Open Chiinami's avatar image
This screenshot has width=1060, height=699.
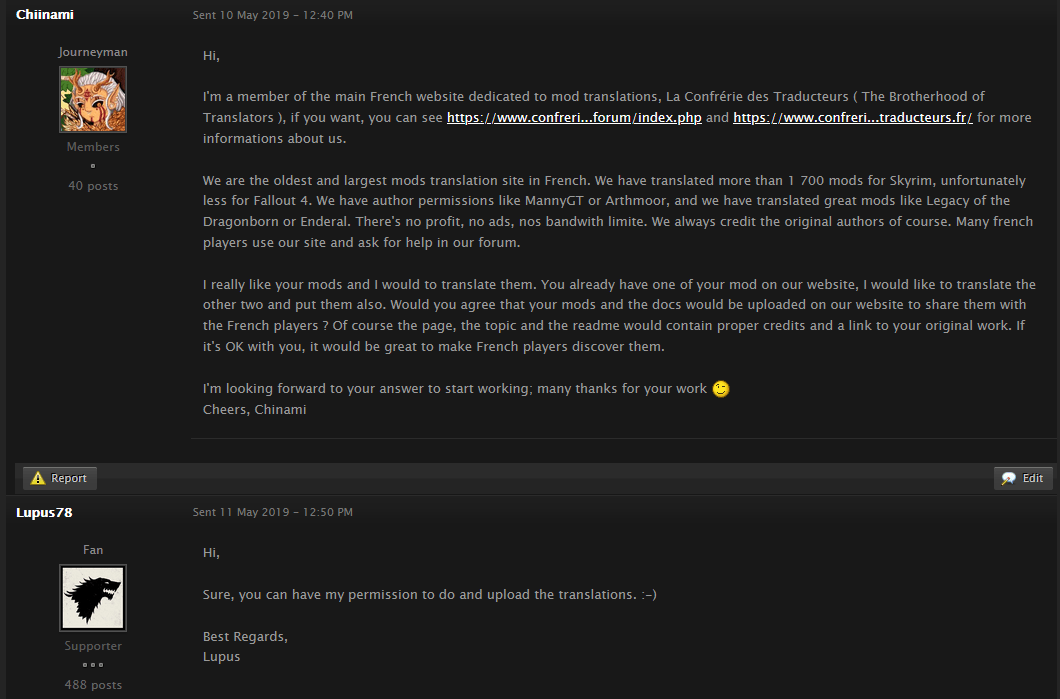(93, 99)
